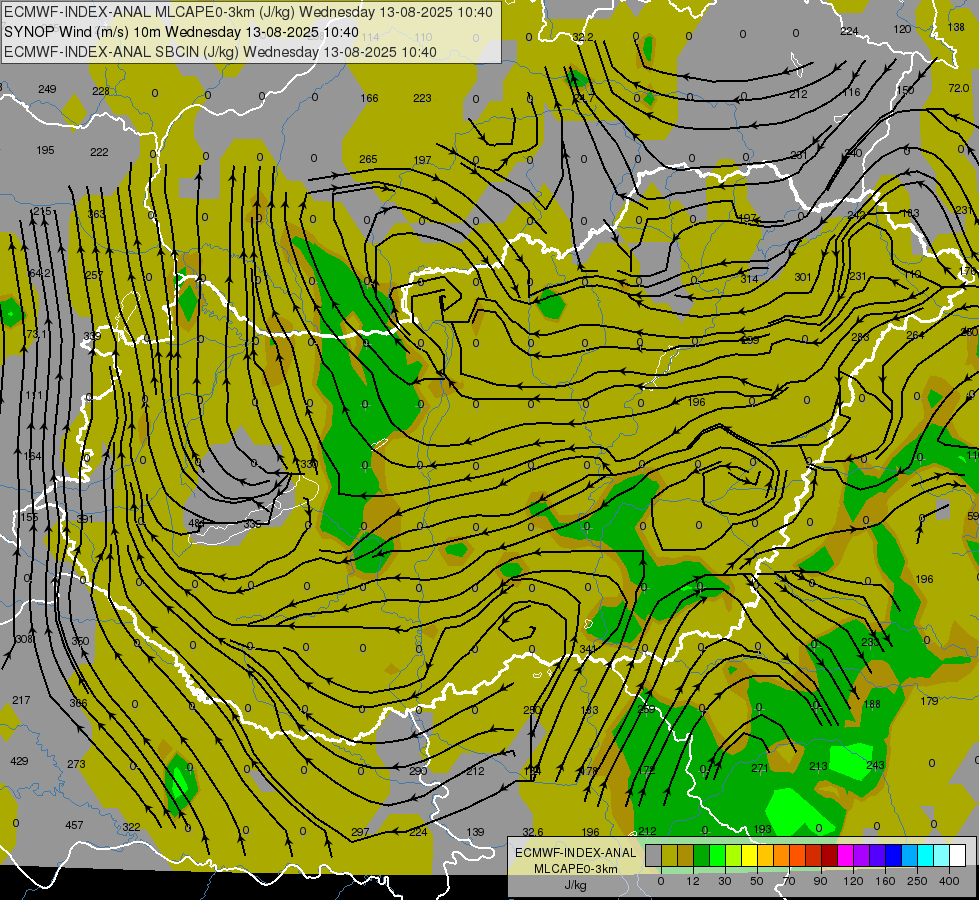Choose the lime yellow-green legend swatch
The height and width of the screenshot is (900, 979).
734,855
